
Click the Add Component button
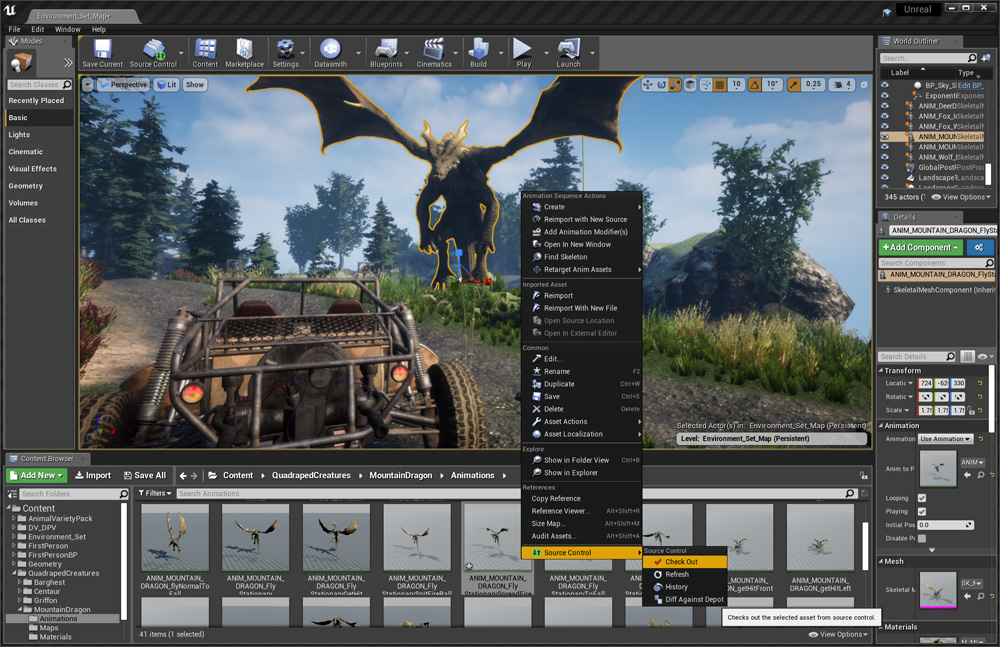[x=920, y=248]
